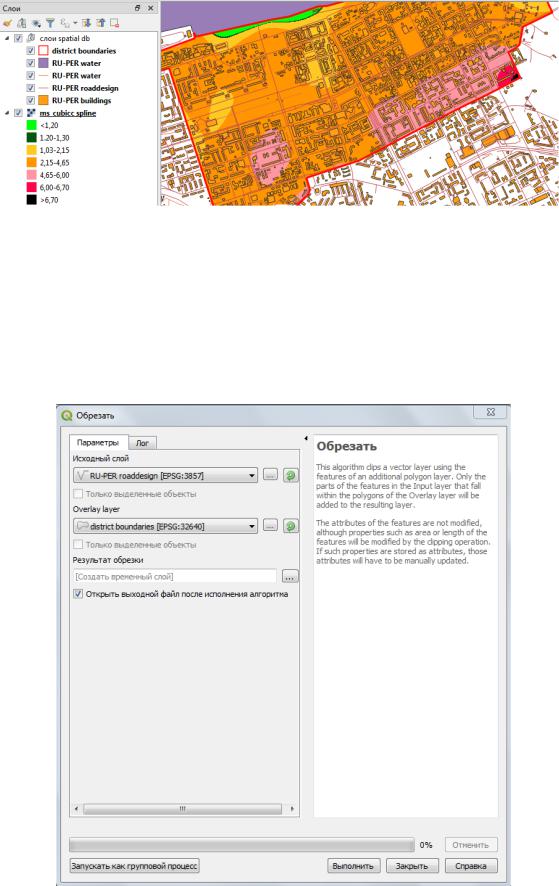Image resolution: width=559 pixels, height=886 pixels.
Task: Toggle filter legend by map content
Action: (x=50, y=23)
